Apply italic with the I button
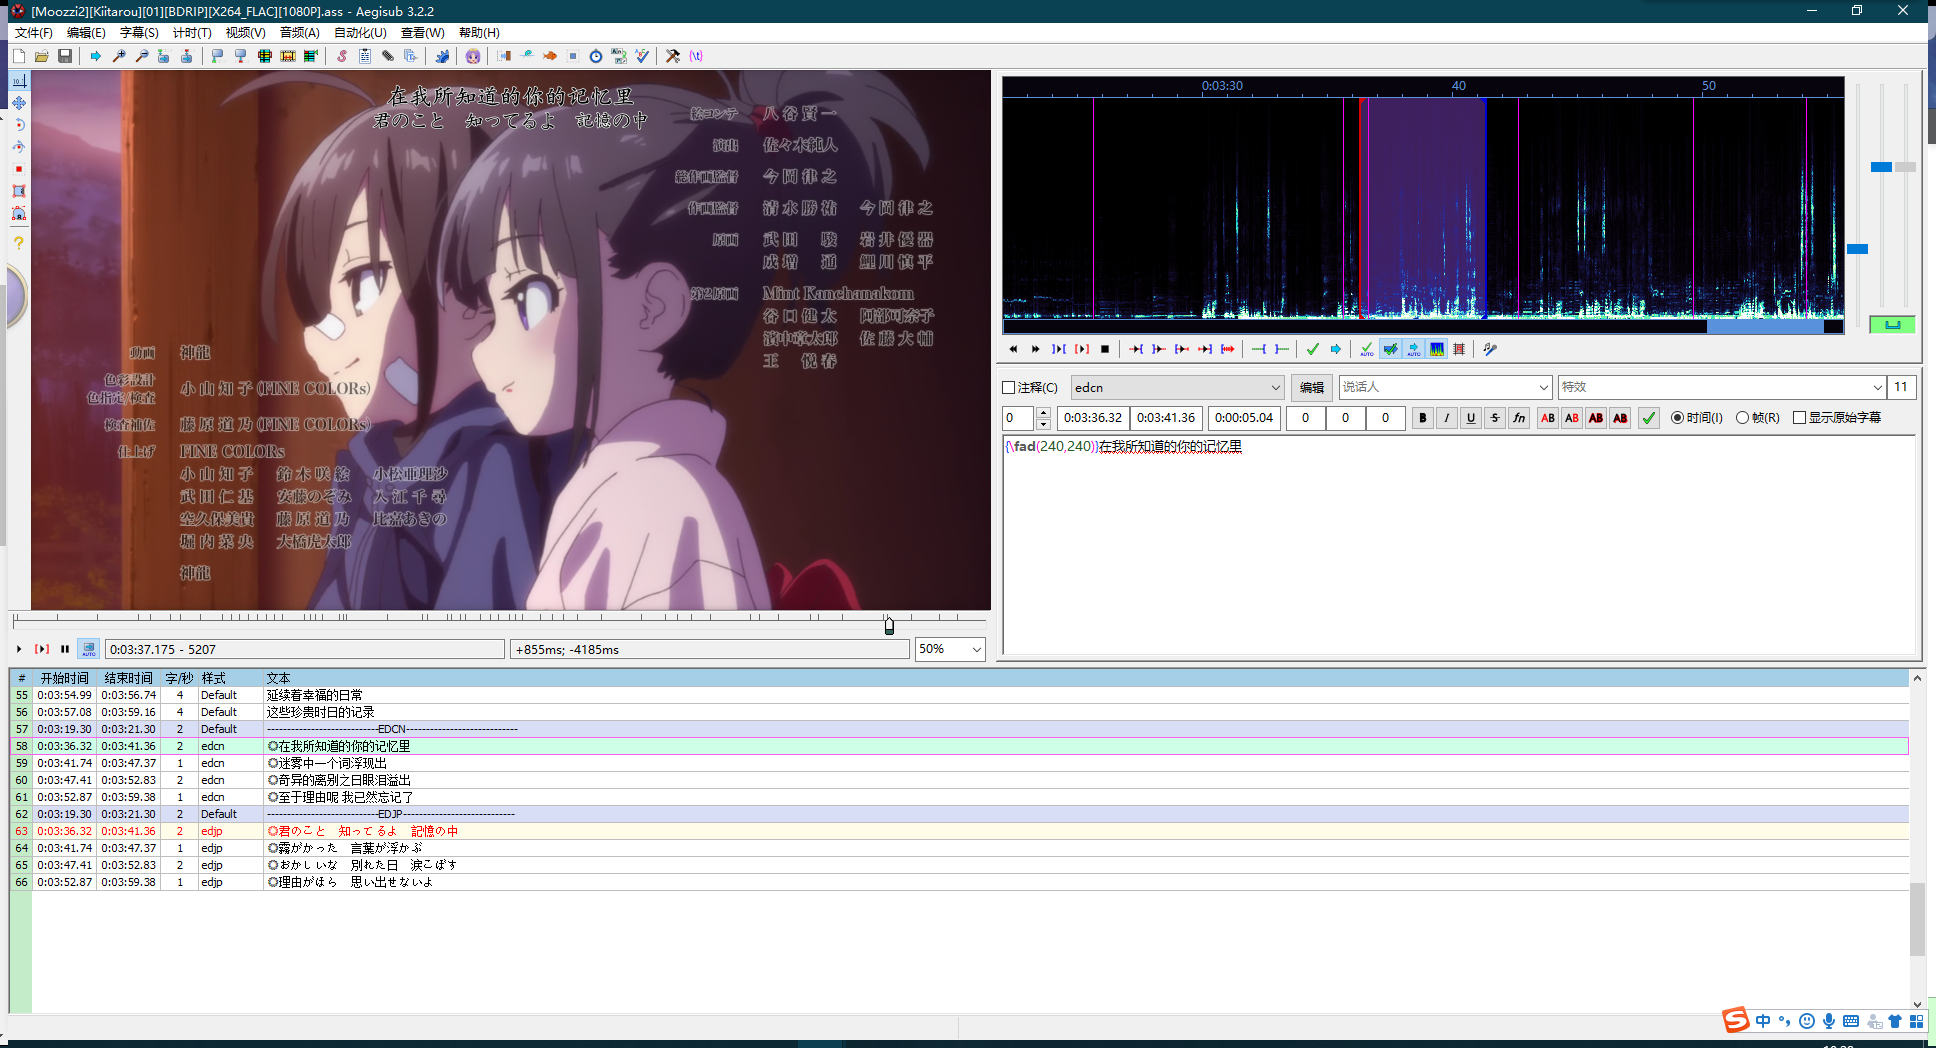 tap(1447, 418)
